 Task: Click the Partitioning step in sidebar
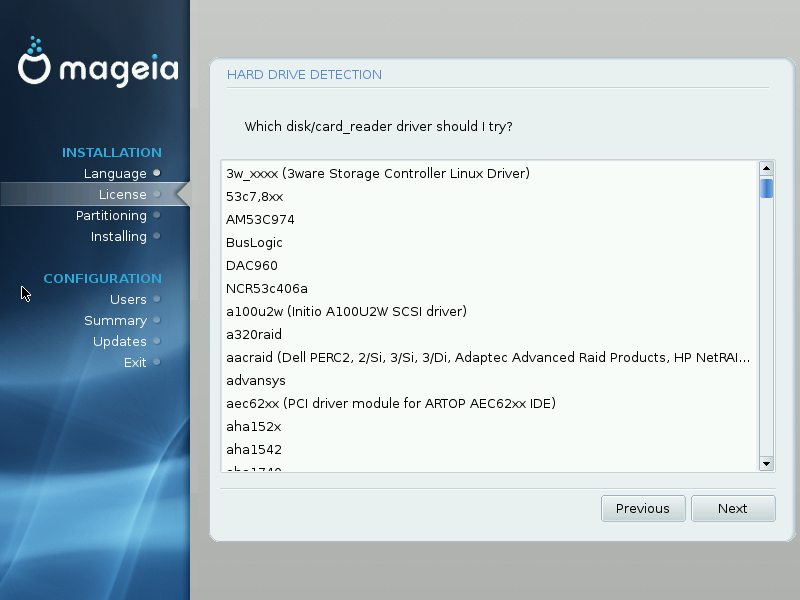pyautogui.click(x=111, y=215)
